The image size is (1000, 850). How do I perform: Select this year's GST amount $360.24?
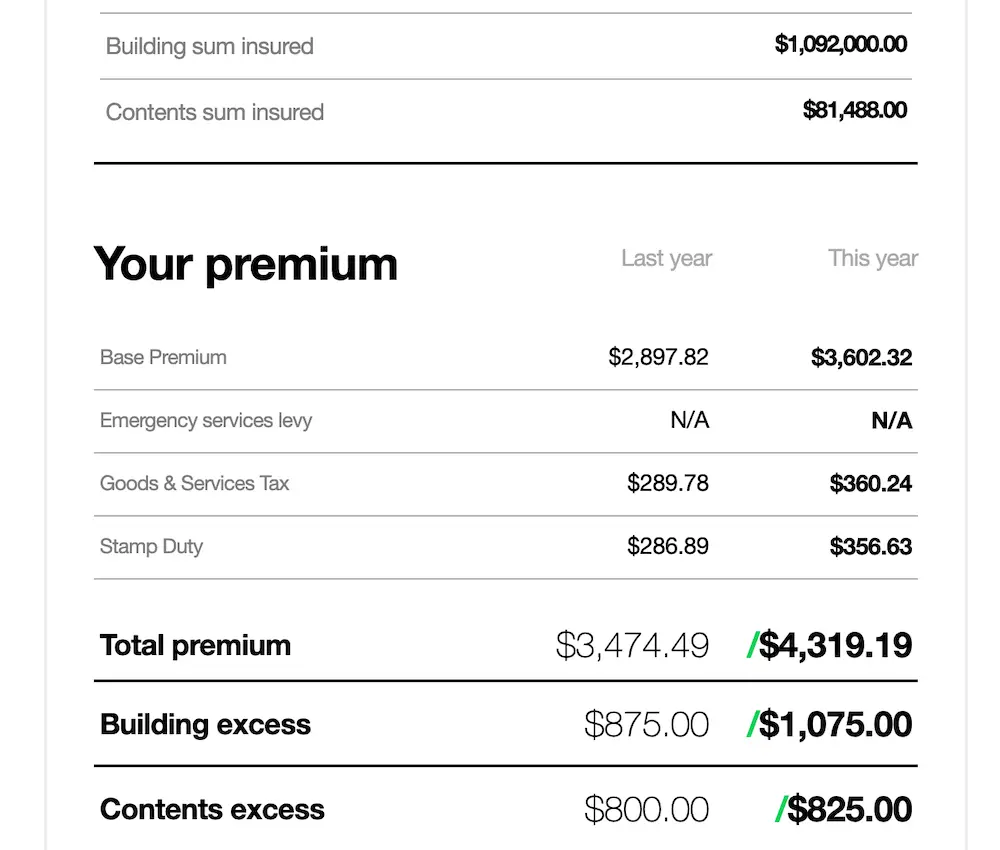(x=870, y=484)
